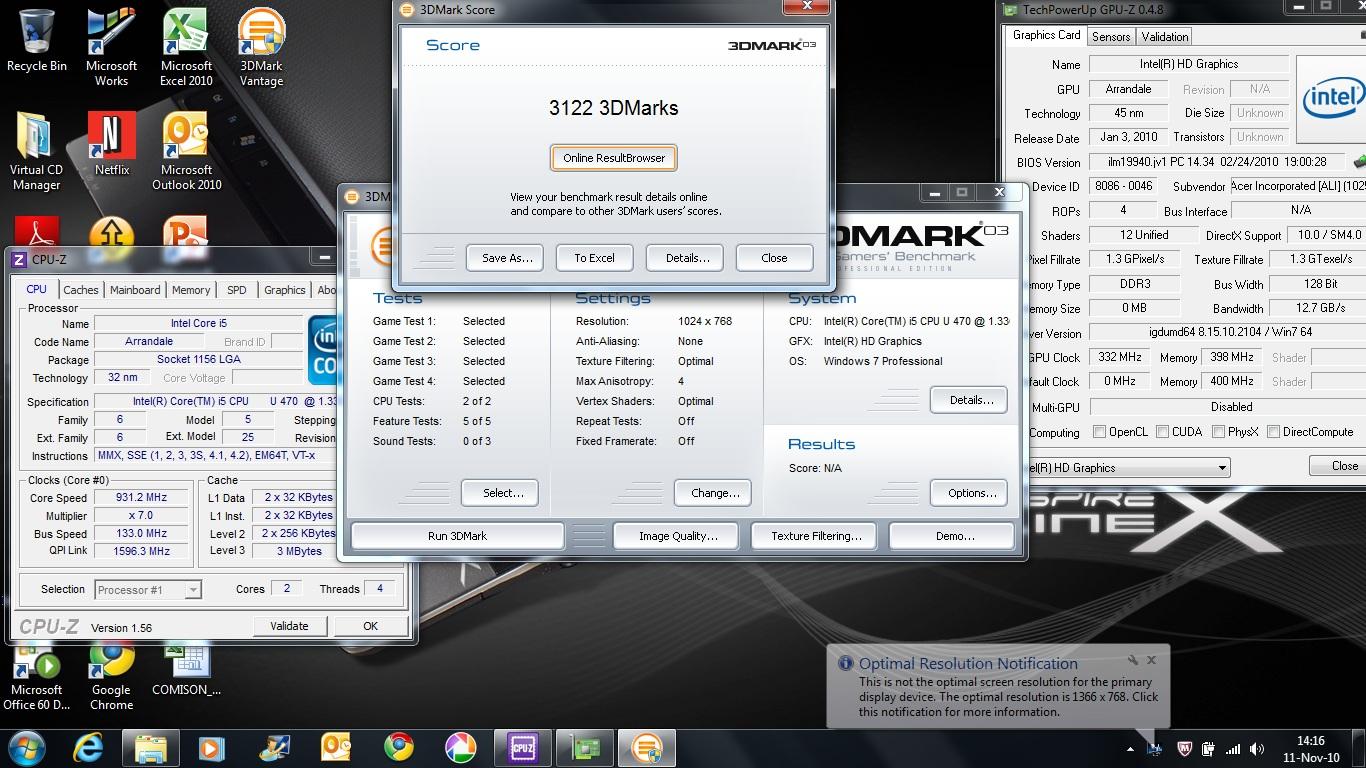This screenshot has width=1366, height=768.
Task: Switch to Graphics tab in CPU-Z
Action: [284, 290]
